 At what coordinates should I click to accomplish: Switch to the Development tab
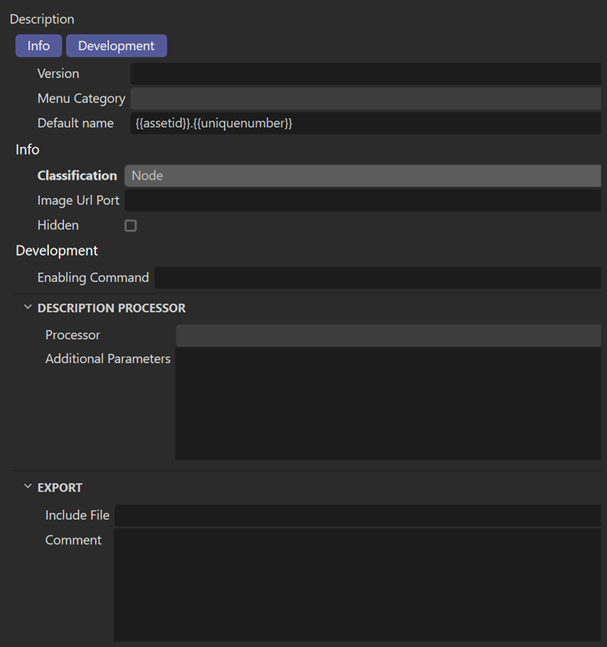[x=116, y=46]
